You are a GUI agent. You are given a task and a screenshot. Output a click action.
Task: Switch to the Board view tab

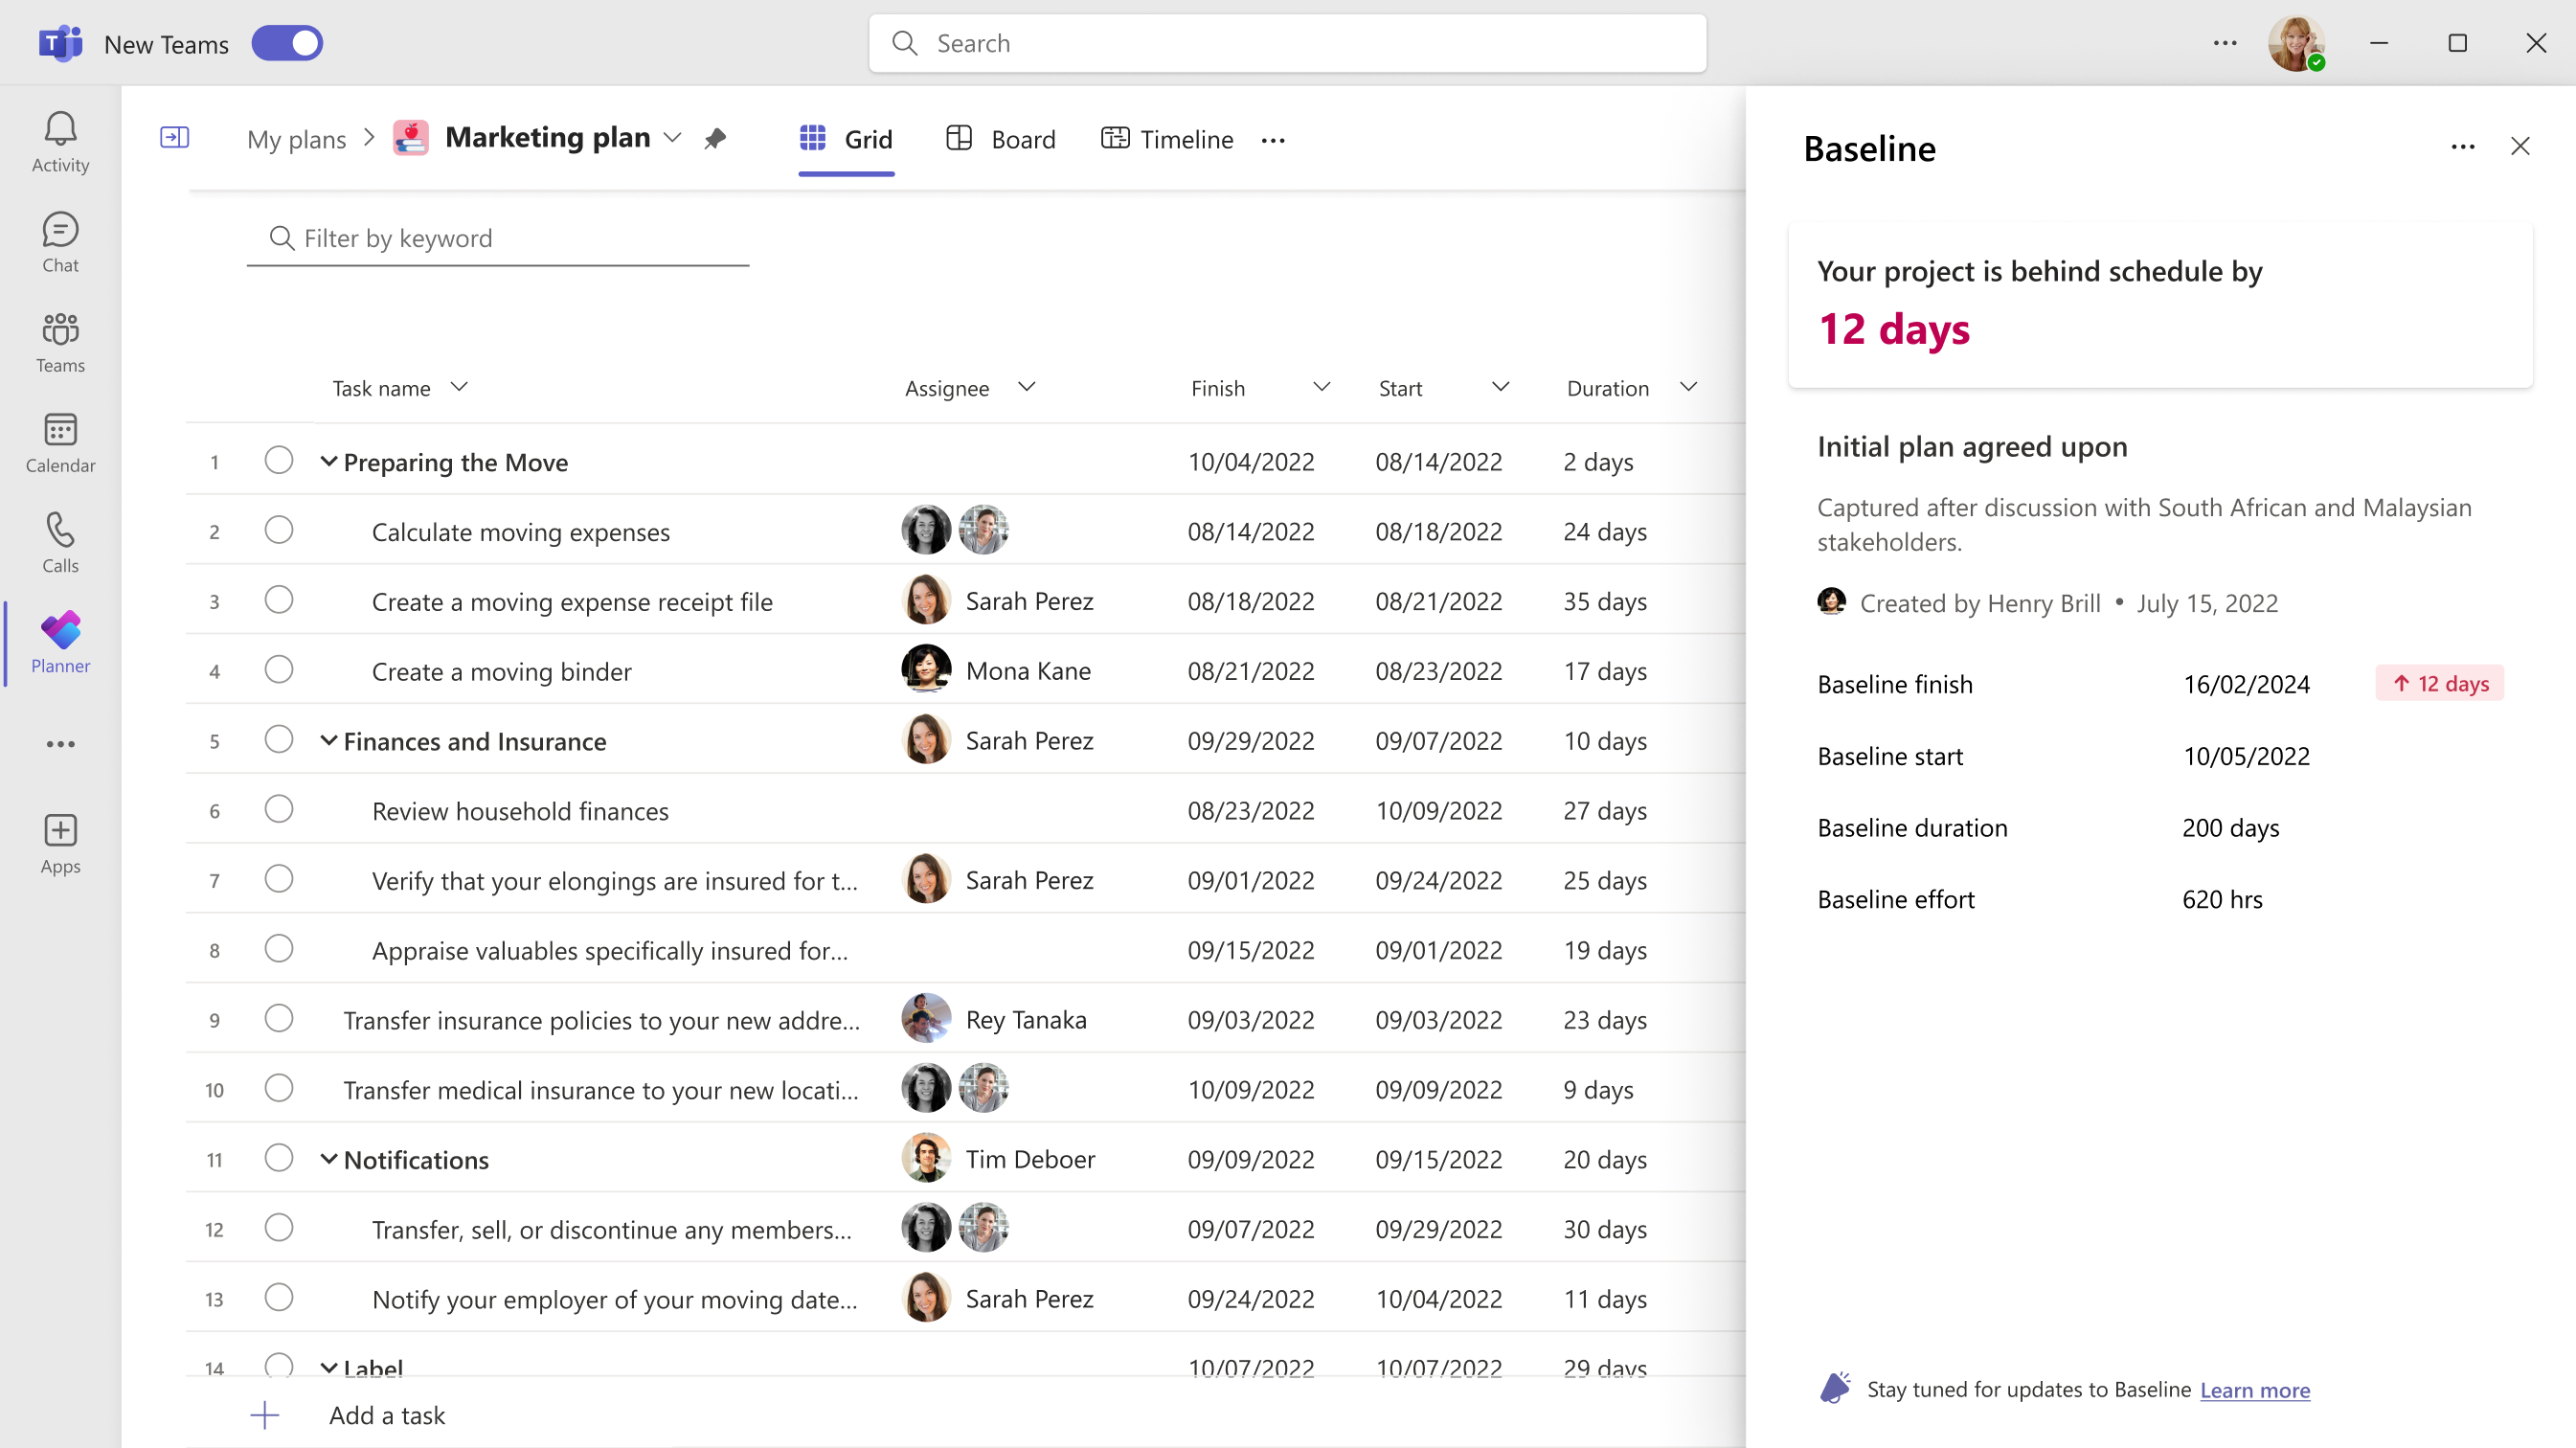pos(1001,139)
